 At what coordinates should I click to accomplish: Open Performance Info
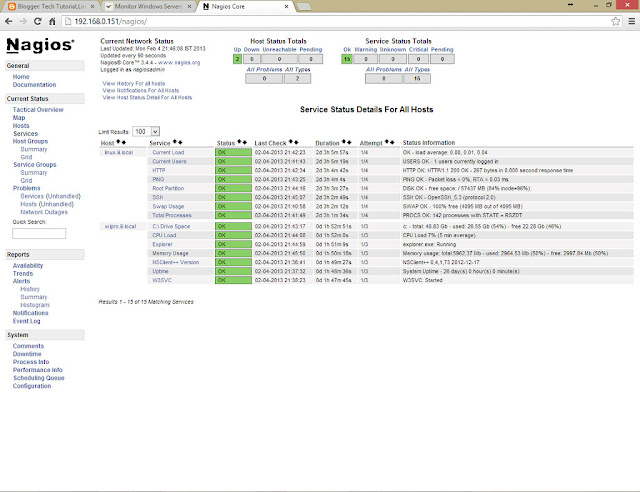tap(38, 370)
